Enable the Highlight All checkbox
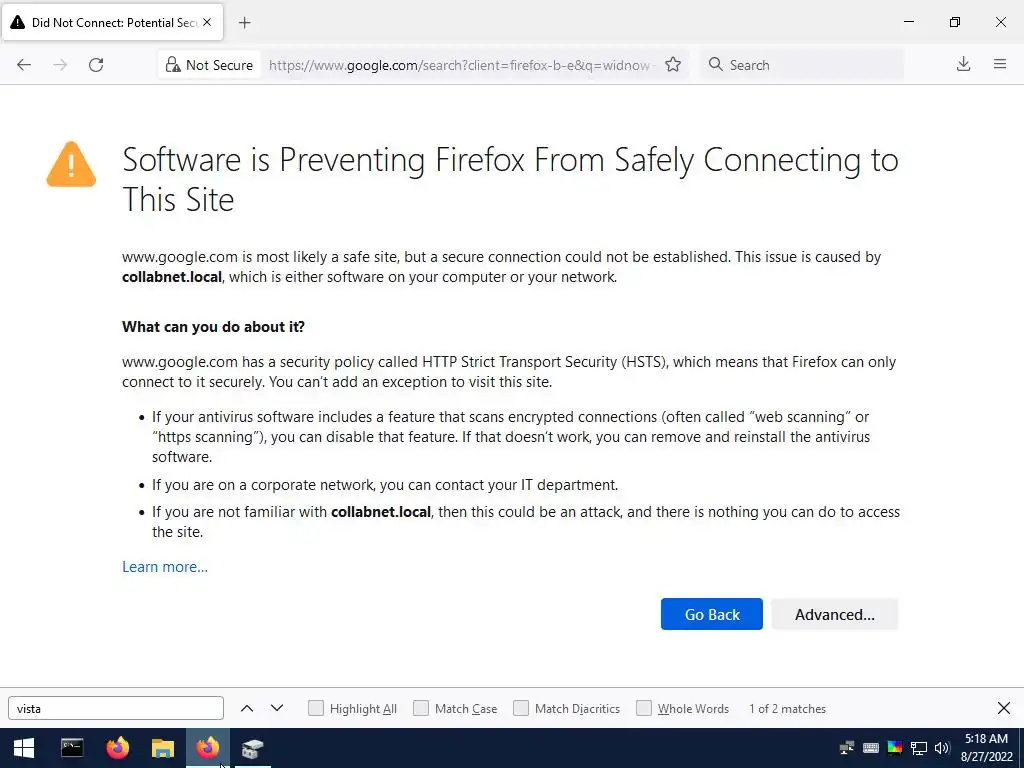Image resolution: width=1024 pixels, height=768 pixels. point(316,708)
